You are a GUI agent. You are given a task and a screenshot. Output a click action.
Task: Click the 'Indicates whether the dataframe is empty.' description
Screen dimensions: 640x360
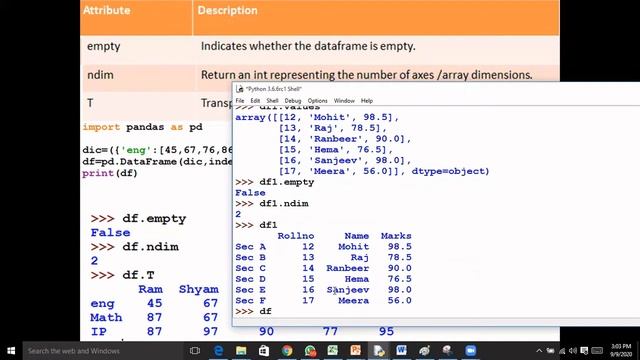click(x=308, y=47)
